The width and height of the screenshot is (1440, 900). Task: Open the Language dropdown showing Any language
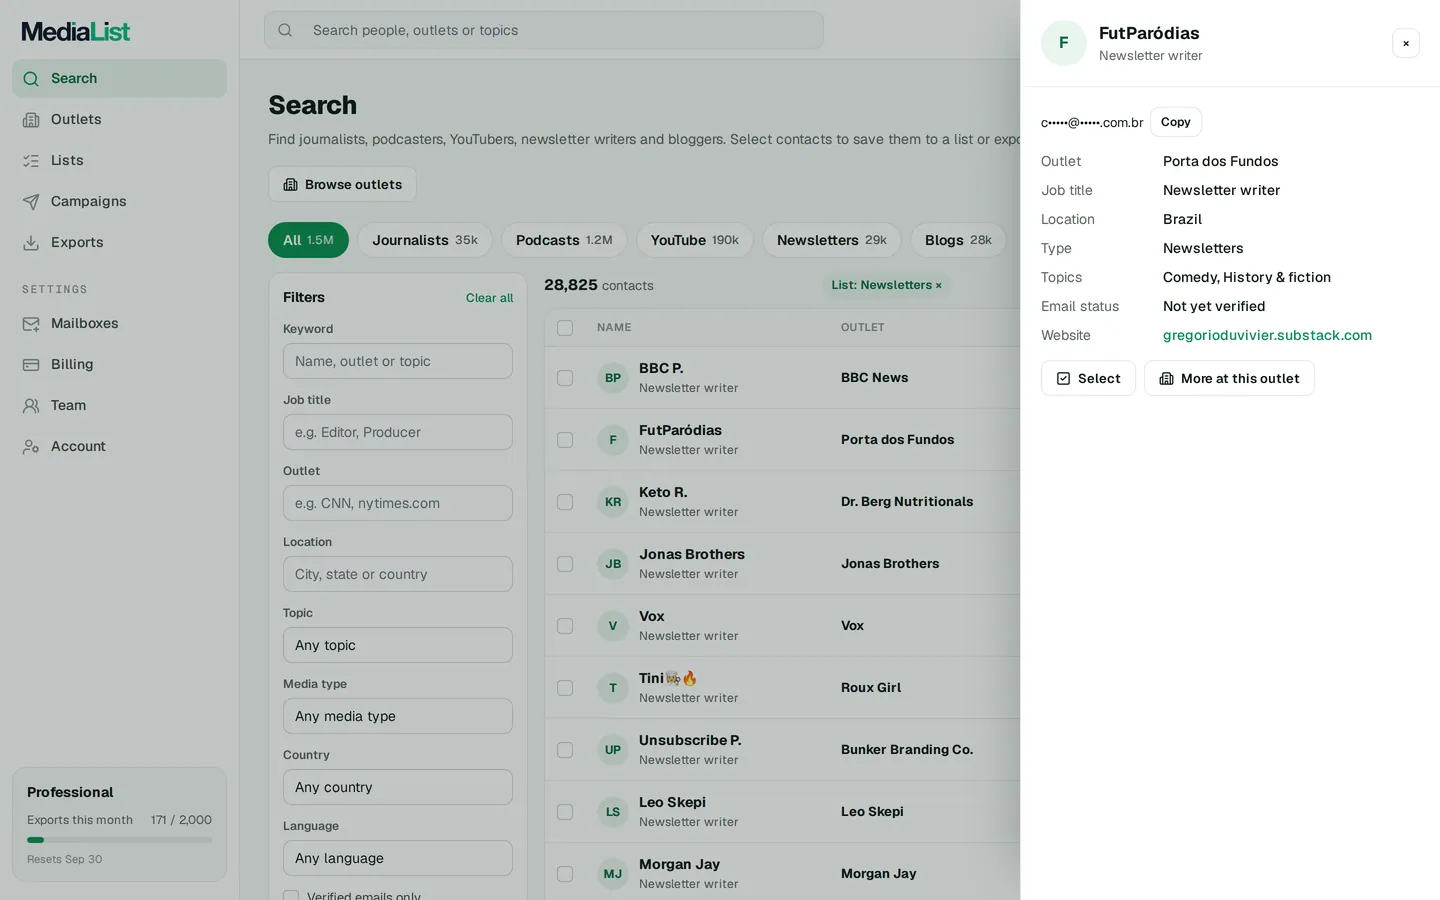point(398,858)
